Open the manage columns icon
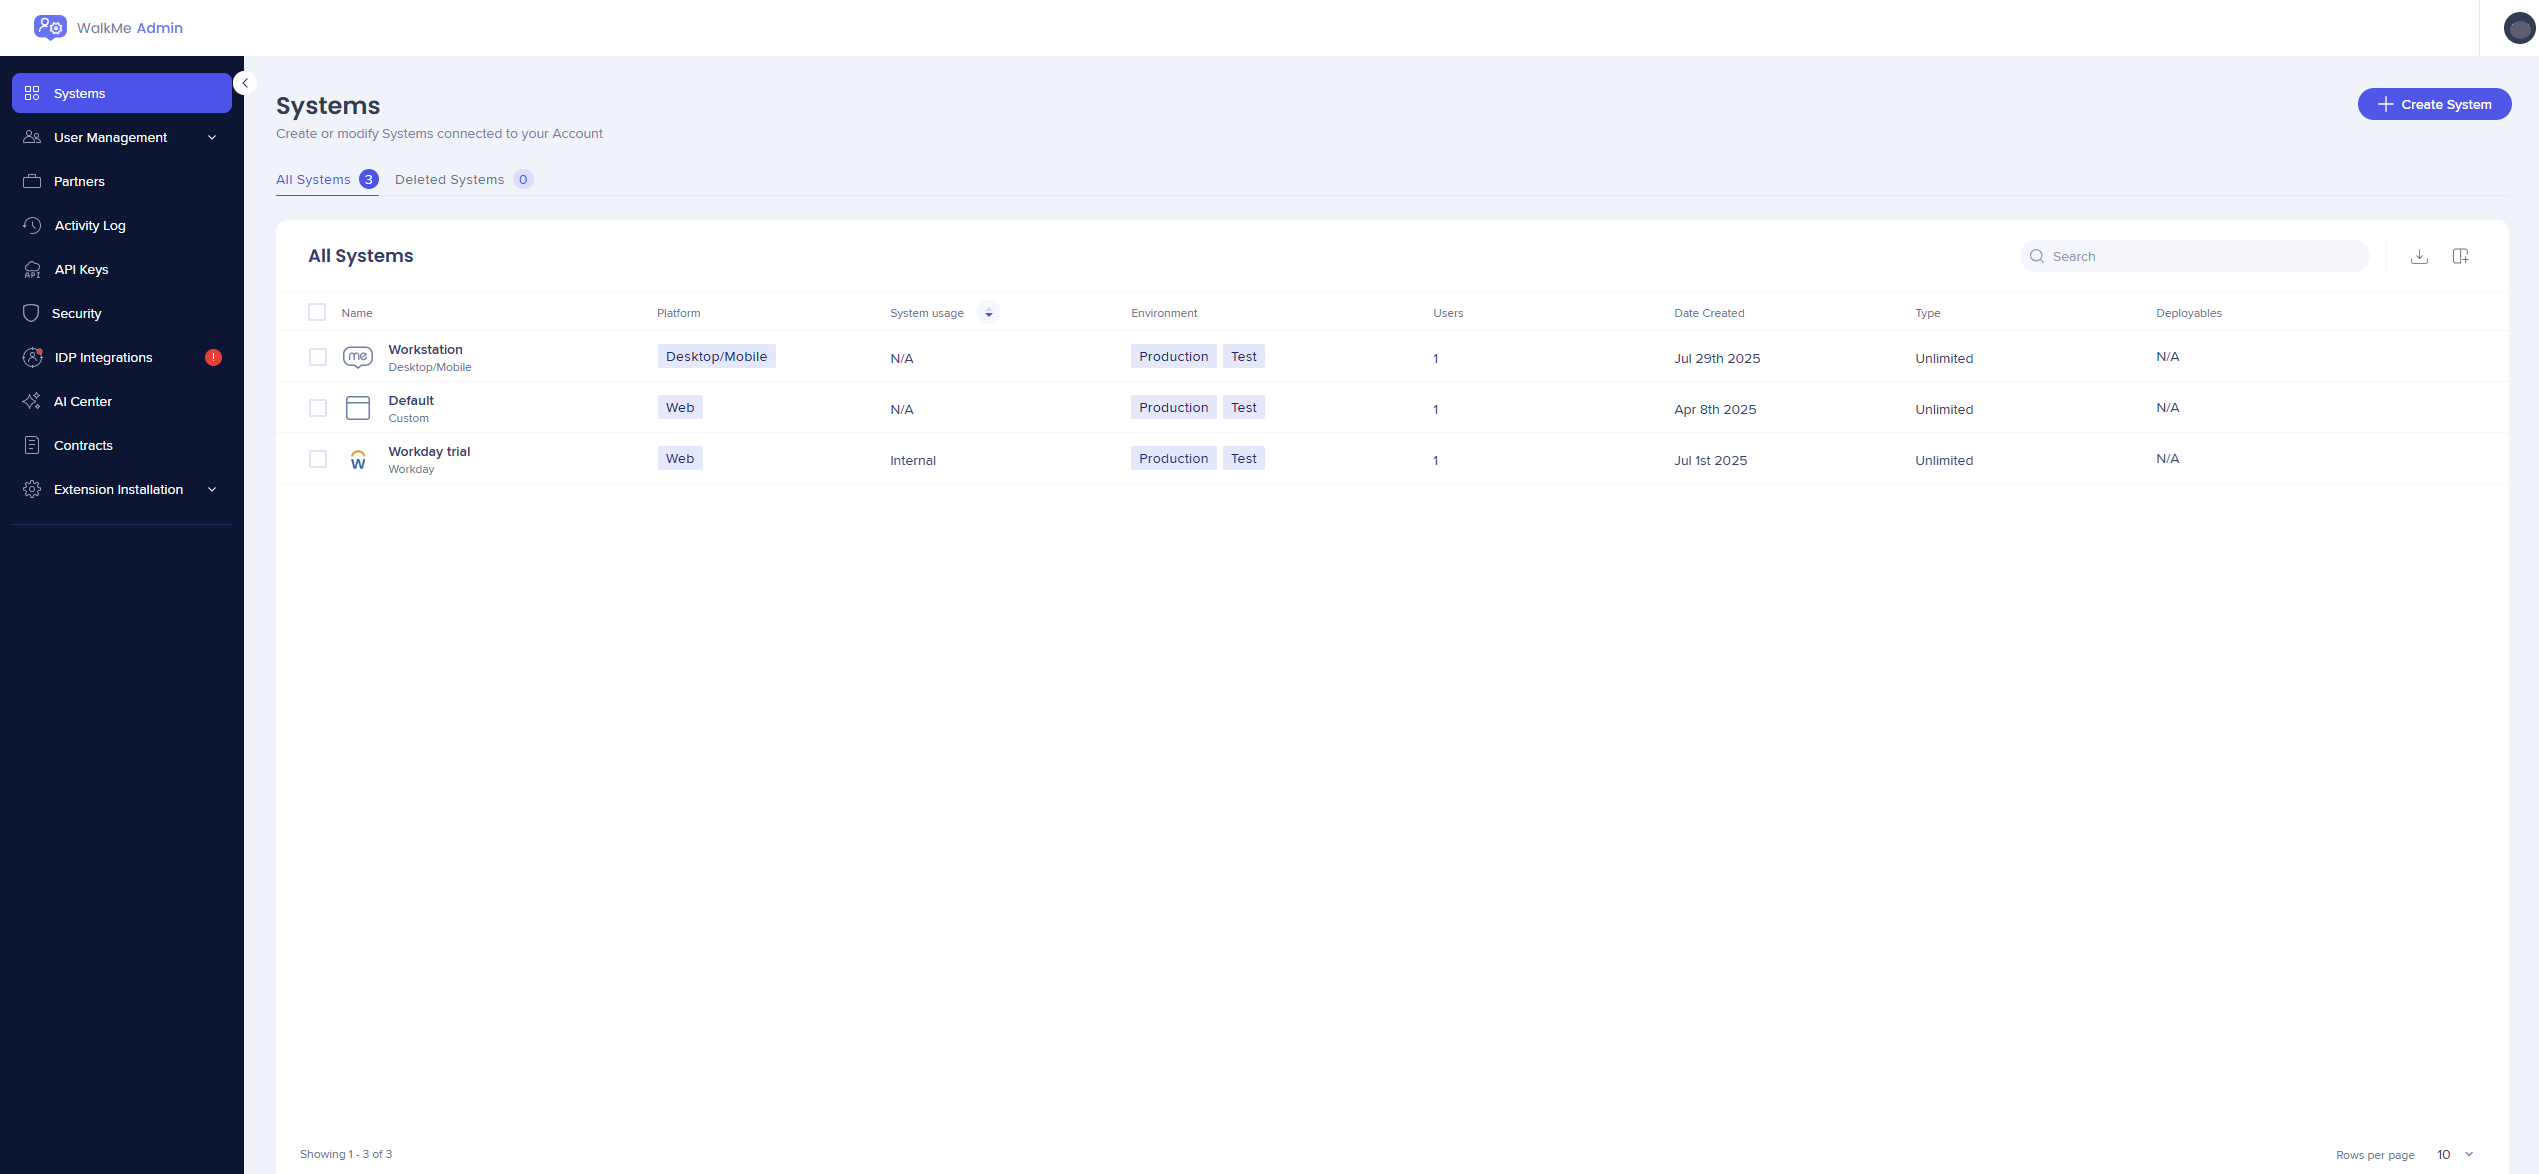This screenshot has width=2539, height=1174. point(2461,257)
